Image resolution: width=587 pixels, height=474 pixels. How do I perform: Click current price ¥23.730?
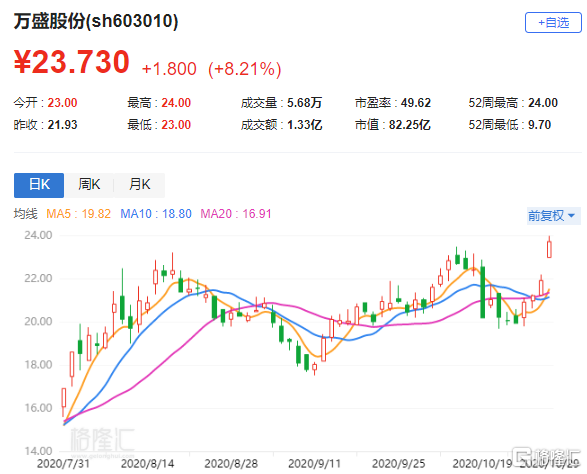[72, 62]
